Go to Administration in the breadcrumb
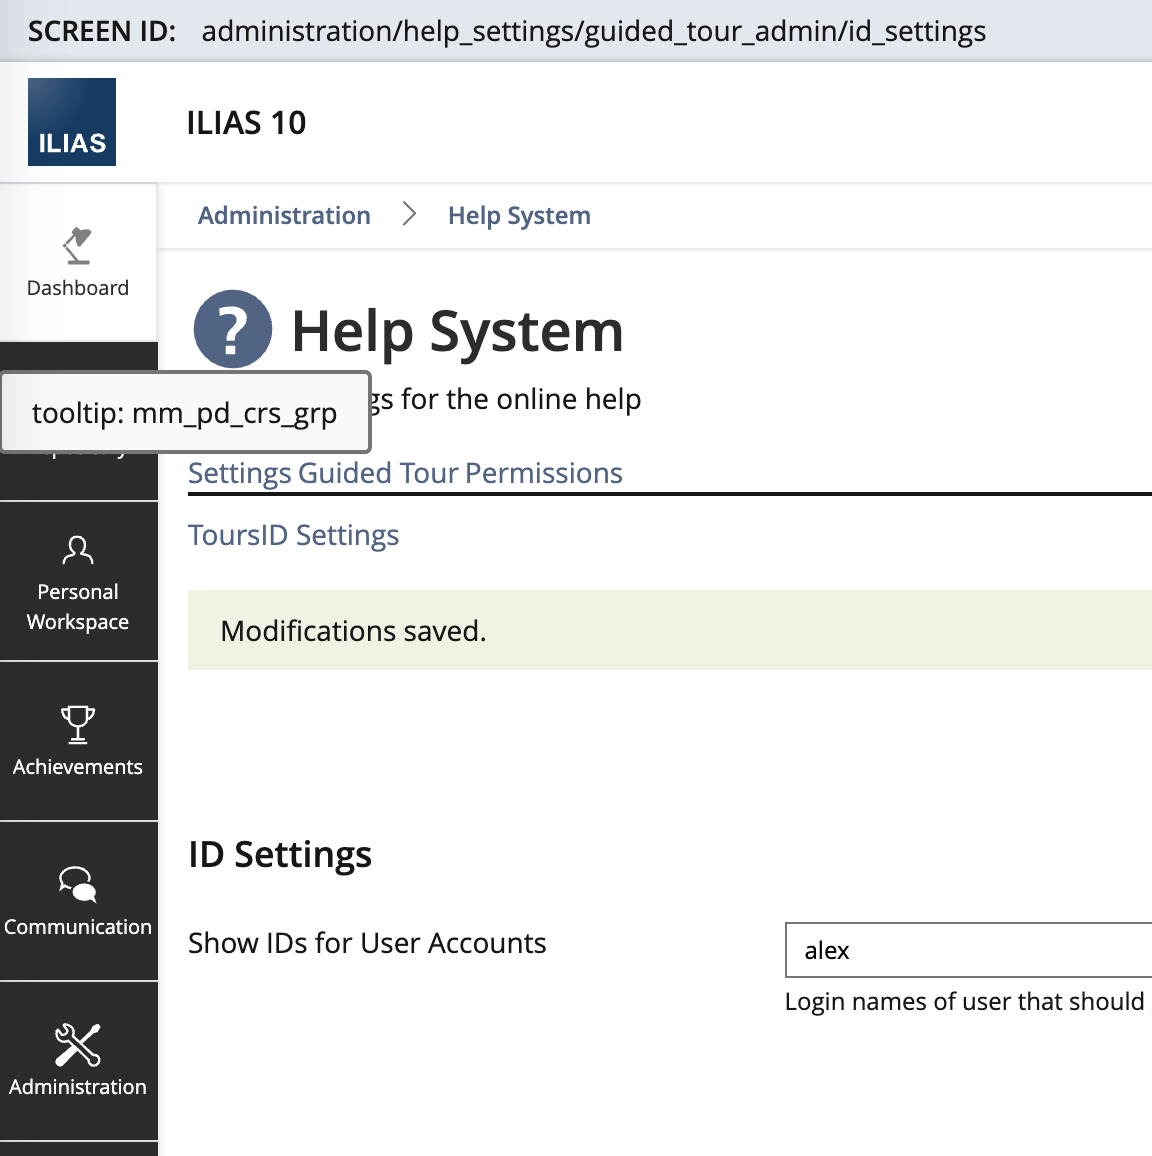The image size is (1152, 1156). 284,216
